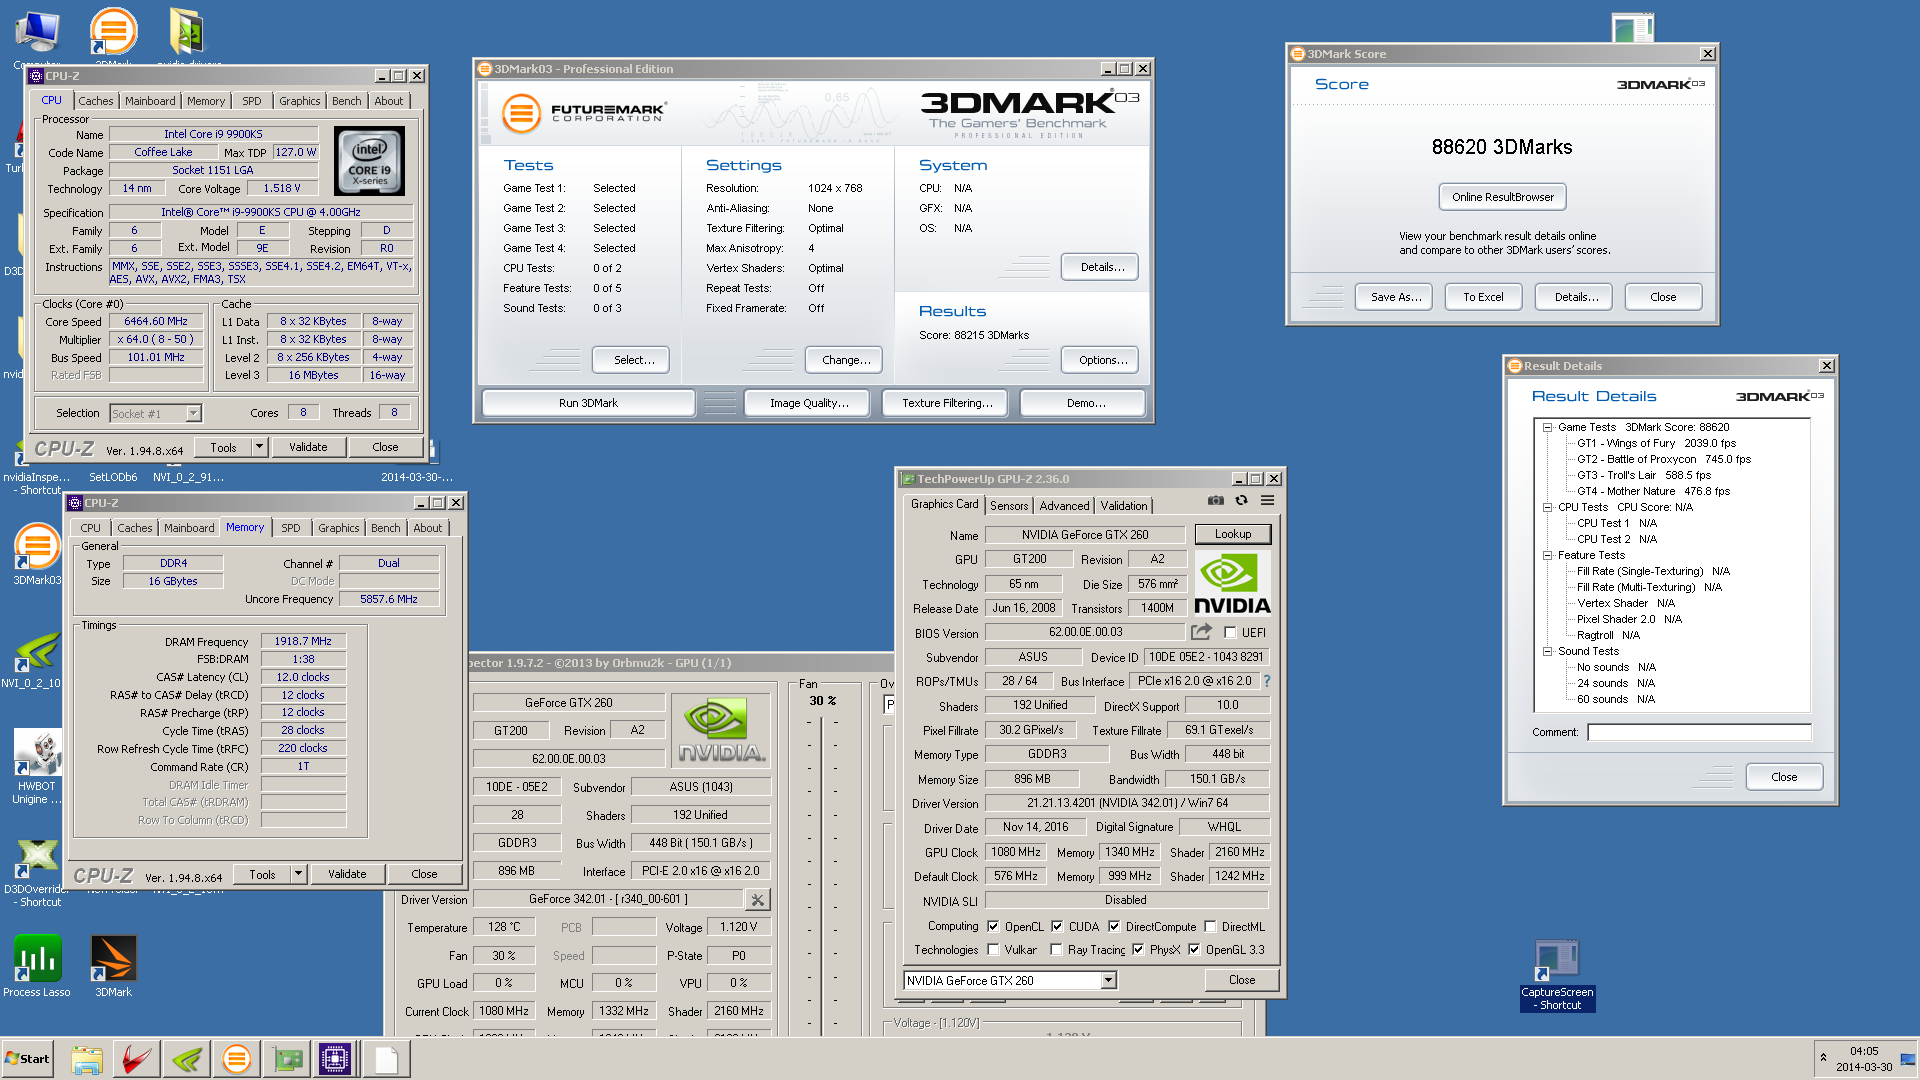Screen dimensions: 1920x1080
Task: Click the Lookup button in GPU-Z
Action: [1232, 534]
